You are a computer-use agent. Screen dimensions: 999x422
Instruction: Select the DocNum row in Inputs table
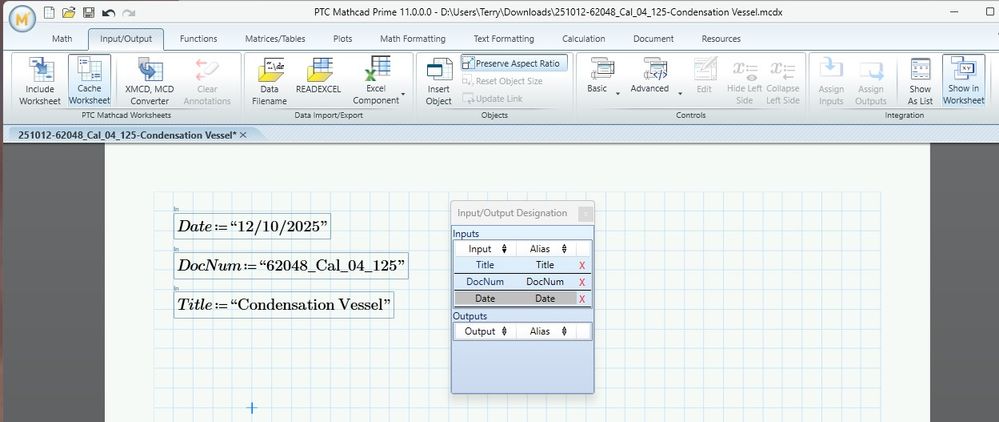522,282
